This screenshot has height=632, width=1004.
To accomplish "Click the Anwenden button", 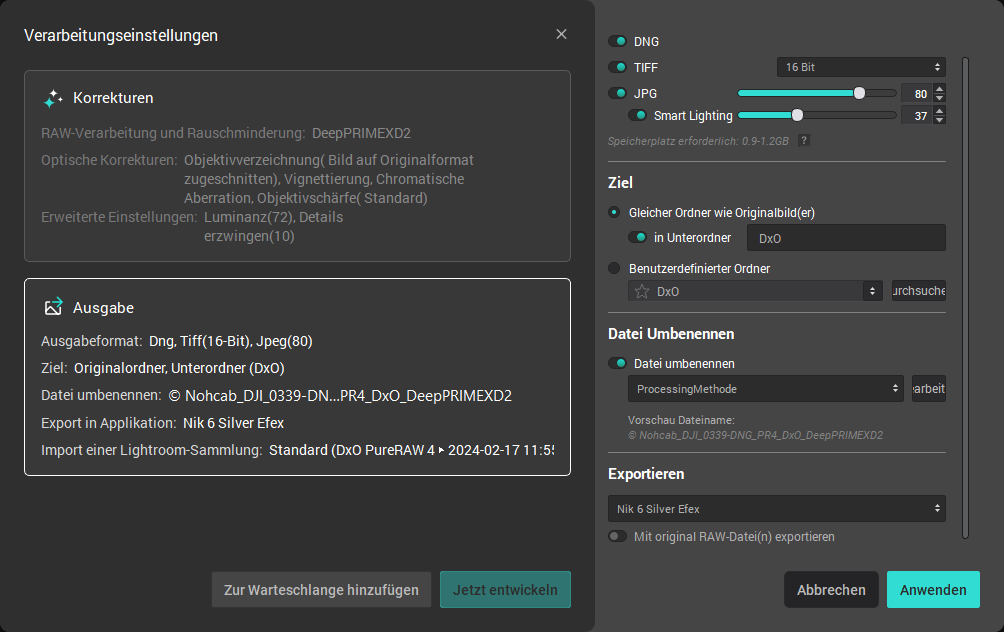I will [932, 590].
